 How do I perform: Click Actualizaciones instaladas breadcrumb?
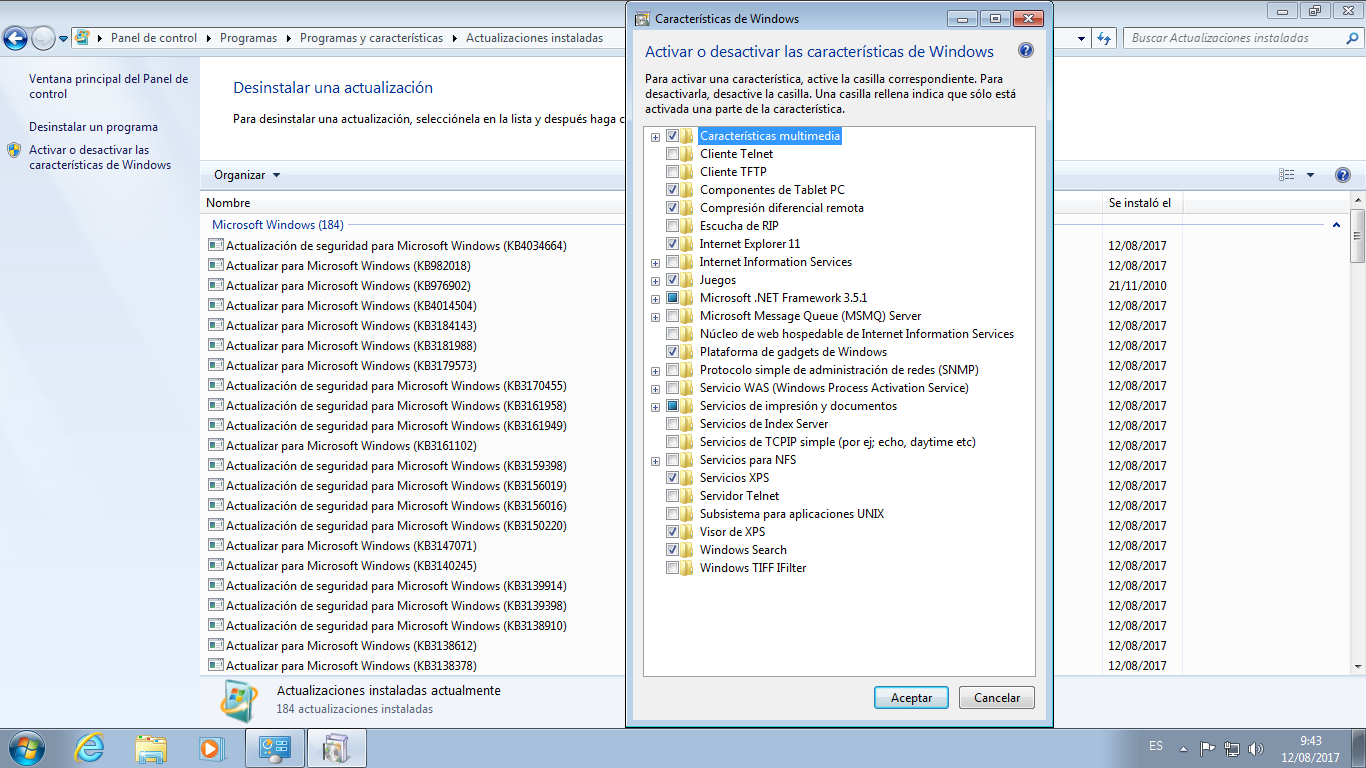point(534,38)
